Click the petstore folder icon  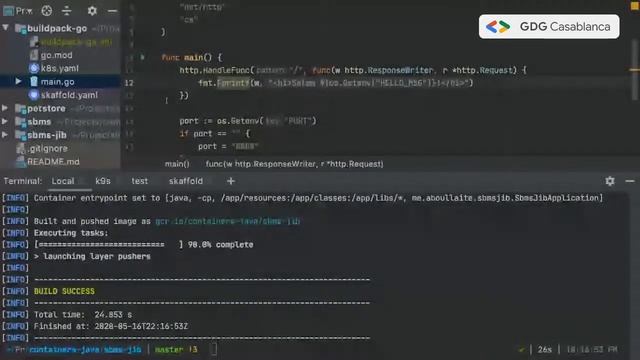(20, 109)
